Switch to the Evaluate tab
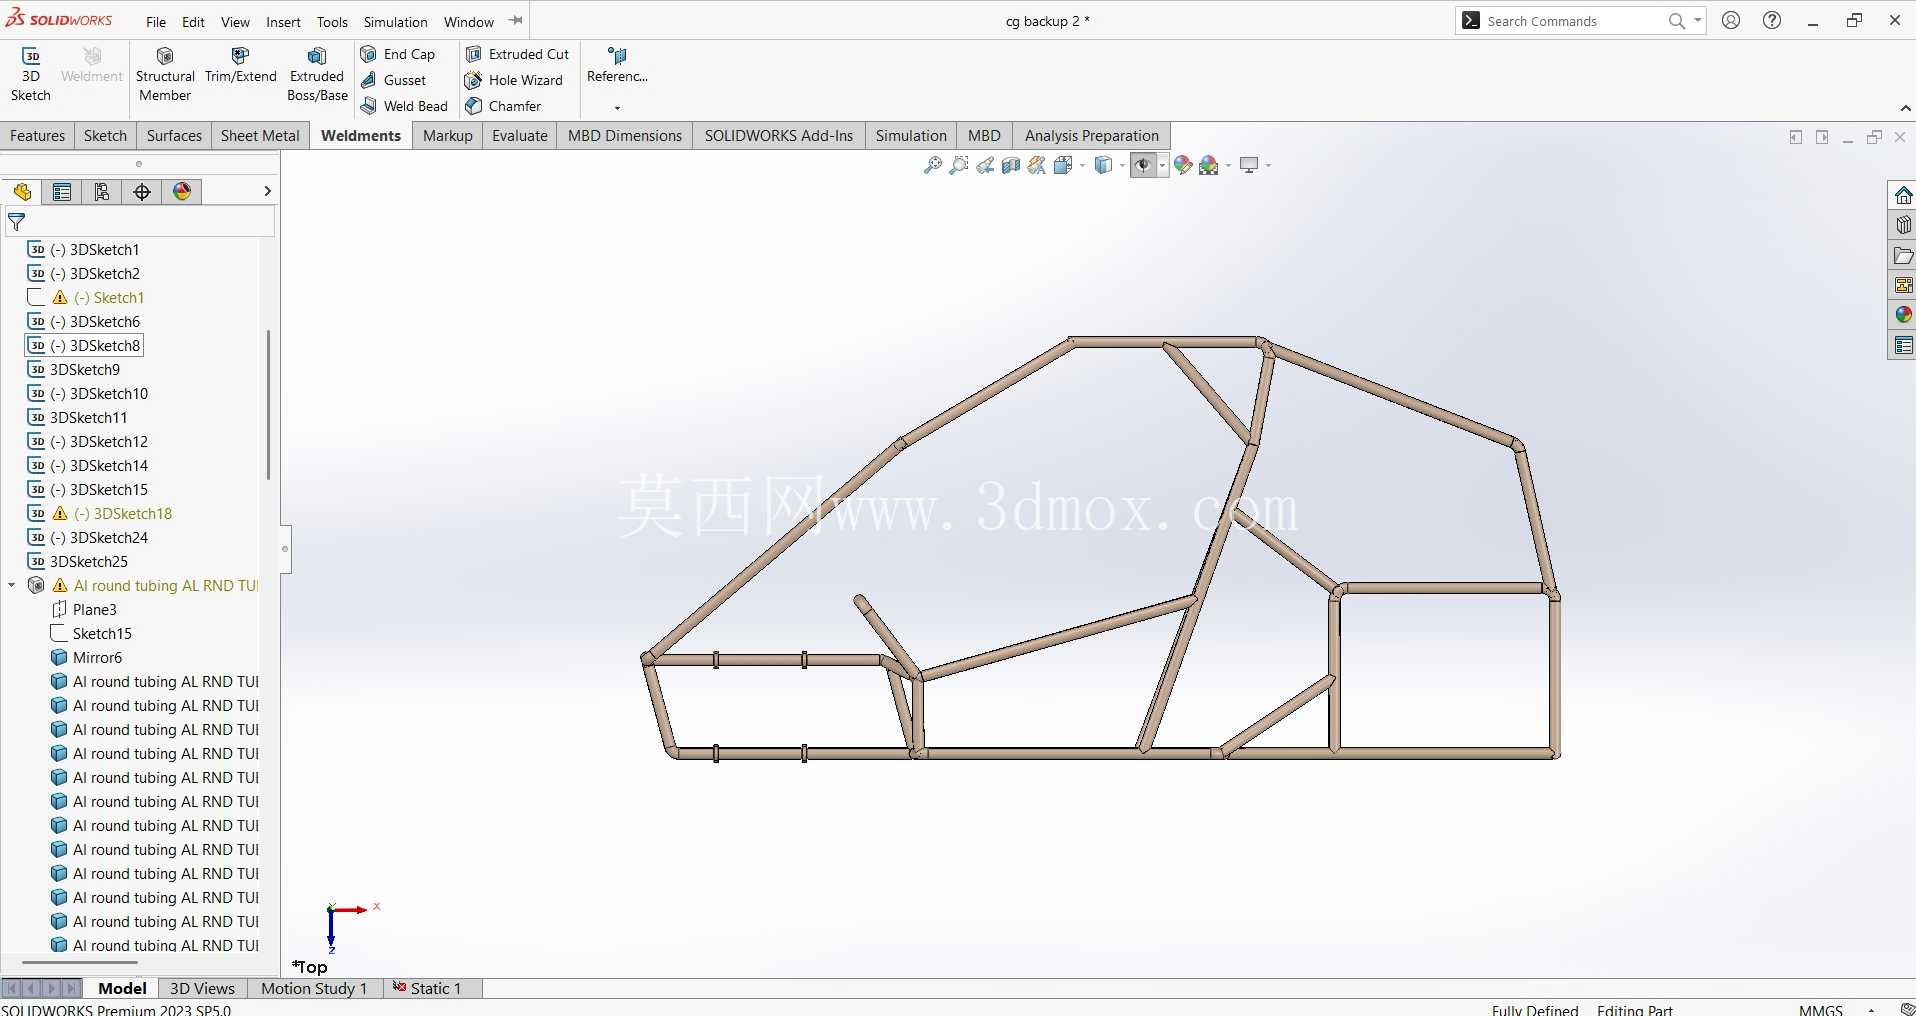1916x1016 pixels. (x=520, y=136)
